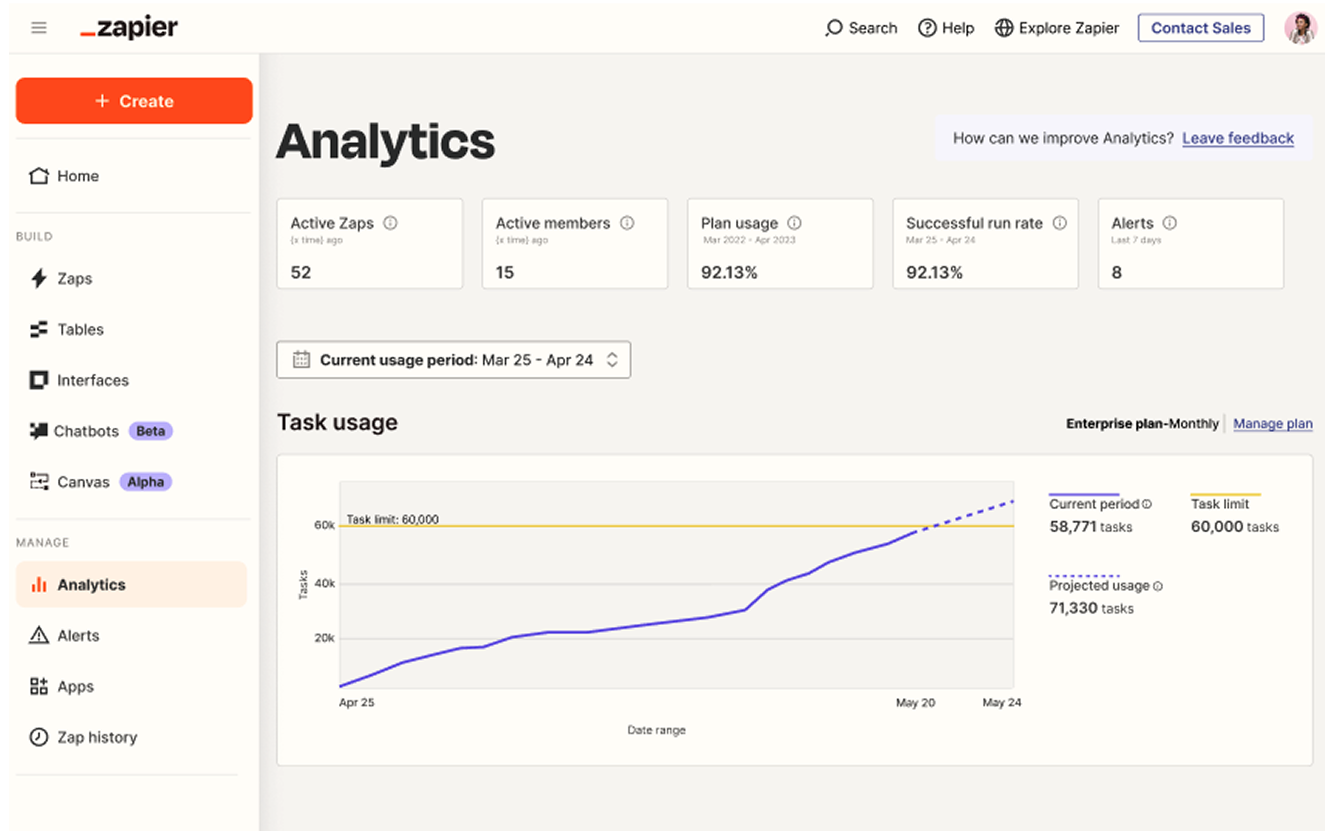
Task: Click info icon next to Plan usage
Action: 794,223
